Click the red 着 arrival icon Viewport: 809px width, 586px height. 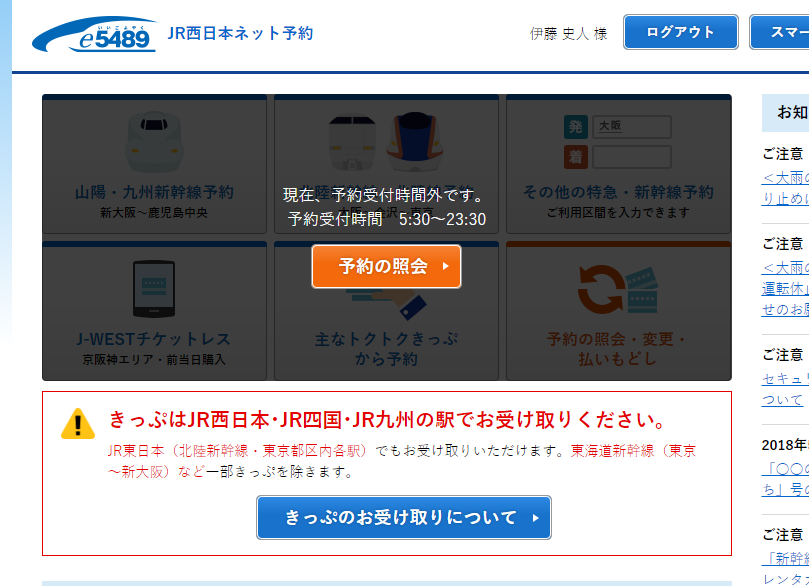[576, 157]
